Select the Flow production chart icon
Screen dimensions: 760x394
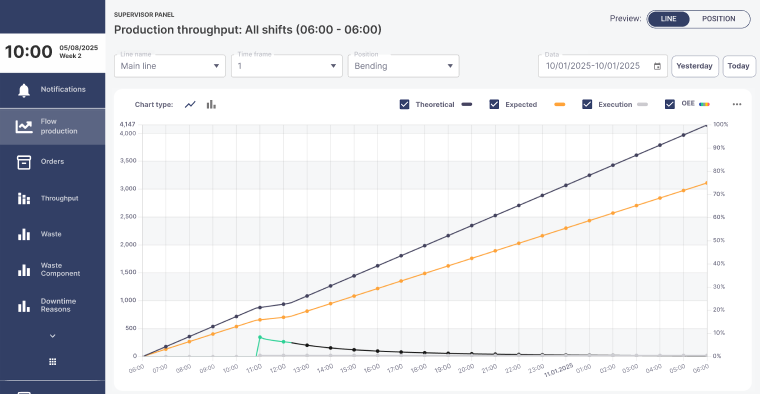[24, 126]
